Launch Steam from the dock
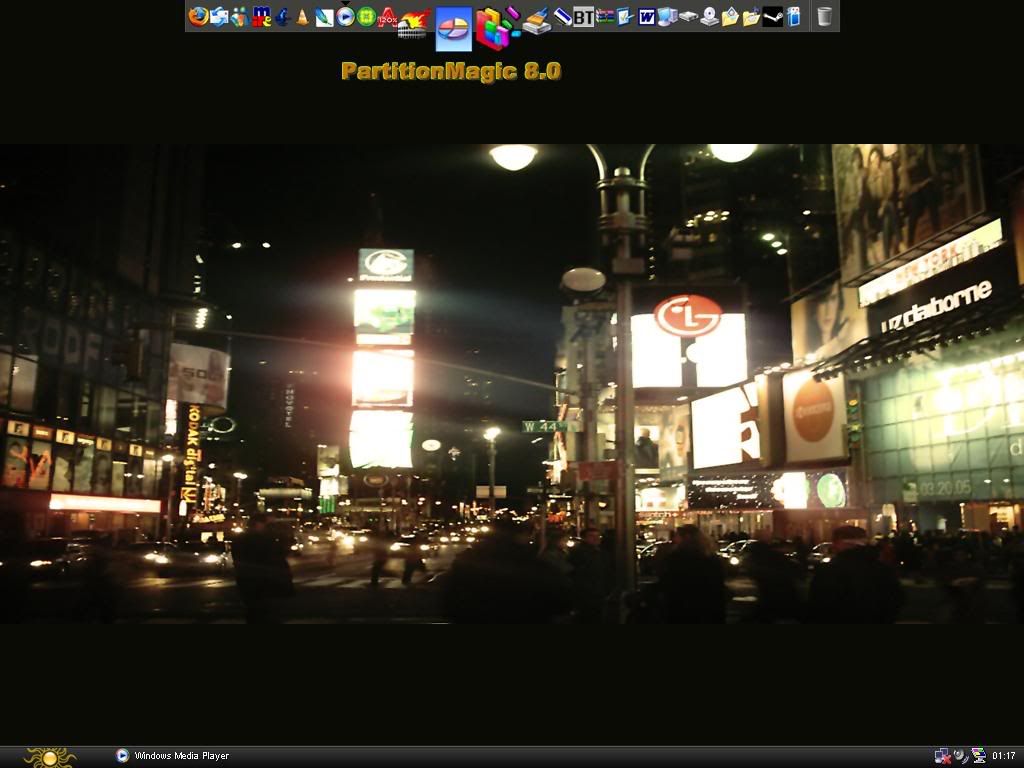Image resolution: width=1024 pixels, height=768 pixels. coord(773,16)
